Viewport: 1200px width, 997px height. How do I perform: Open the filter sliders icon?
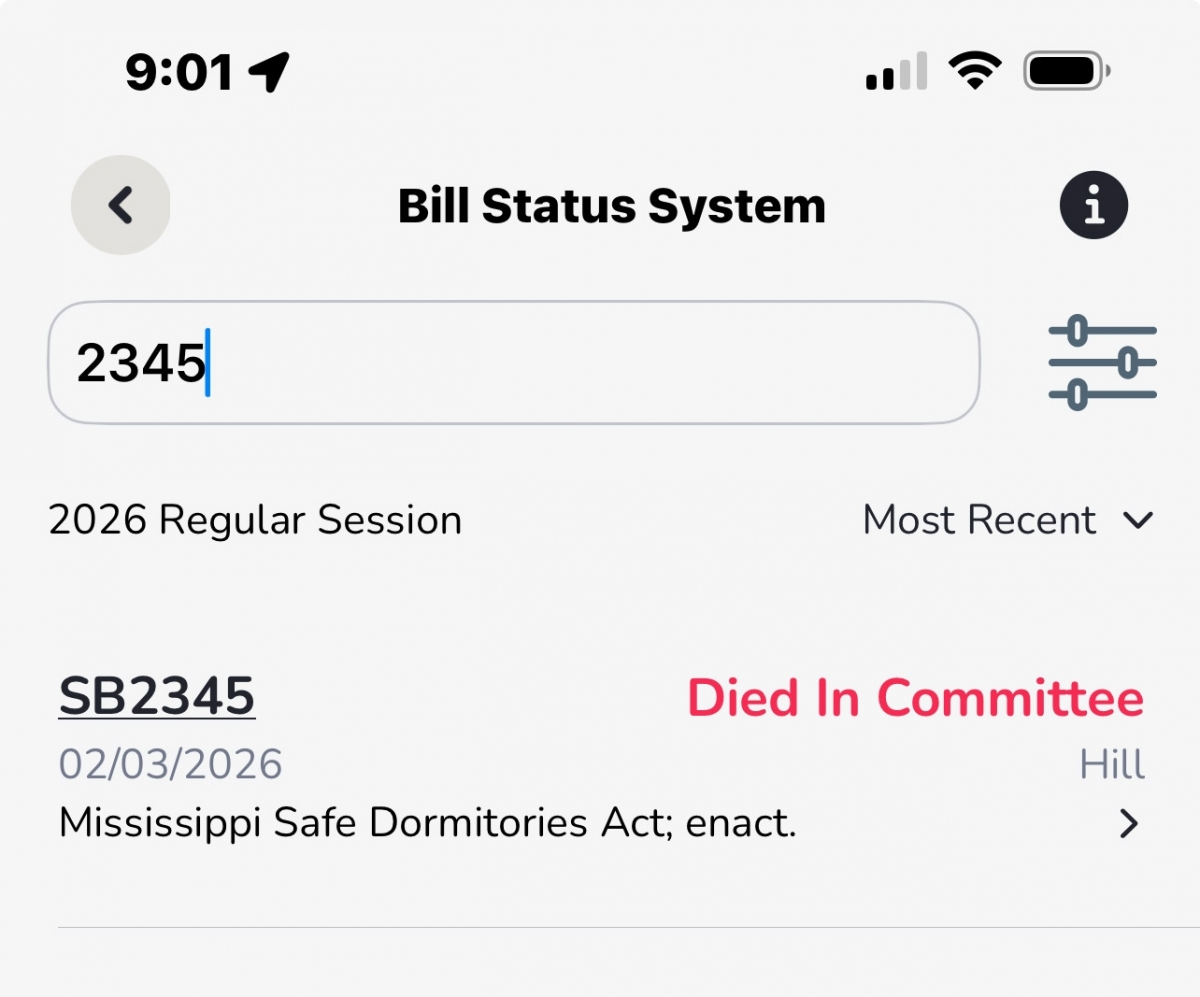[1102, 363]
